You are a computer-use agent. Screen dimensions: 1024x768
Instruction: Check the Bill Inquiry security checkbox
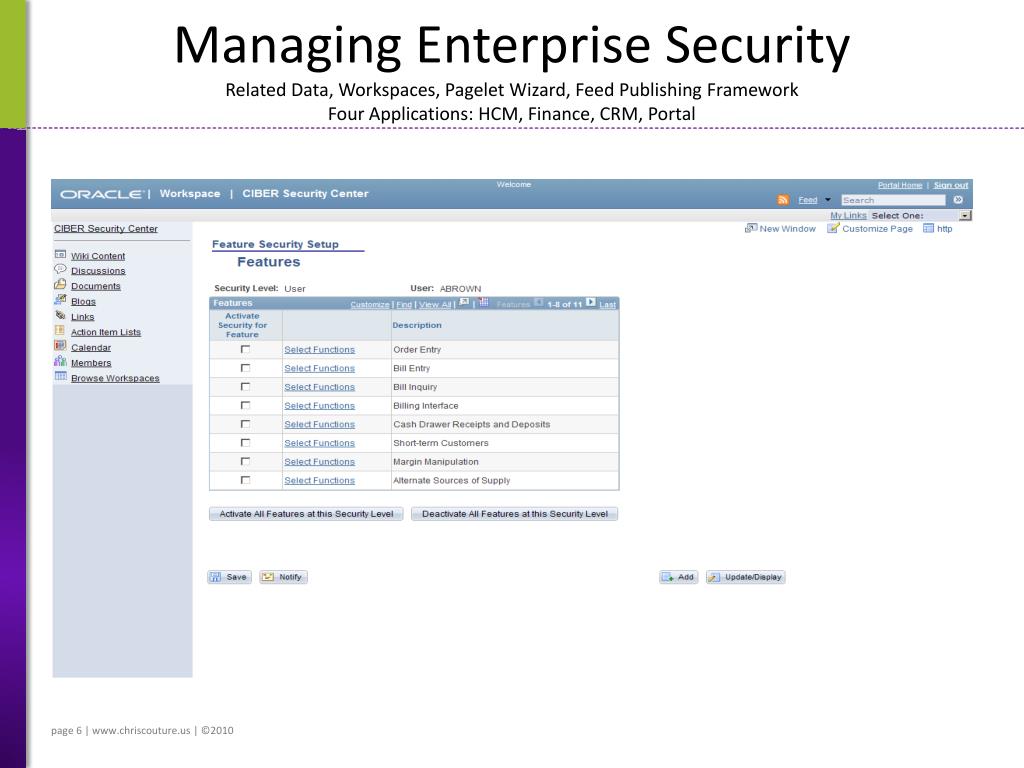tap(246, 387)
